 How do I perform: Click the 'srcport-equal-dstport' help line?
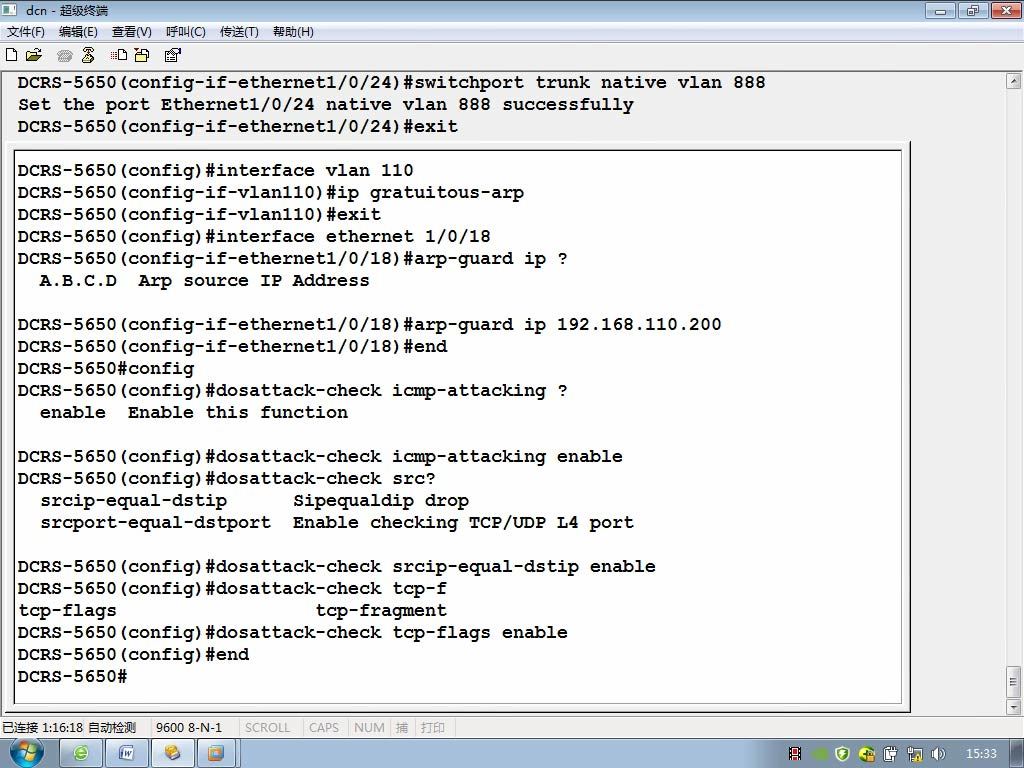tap(336, 522)
